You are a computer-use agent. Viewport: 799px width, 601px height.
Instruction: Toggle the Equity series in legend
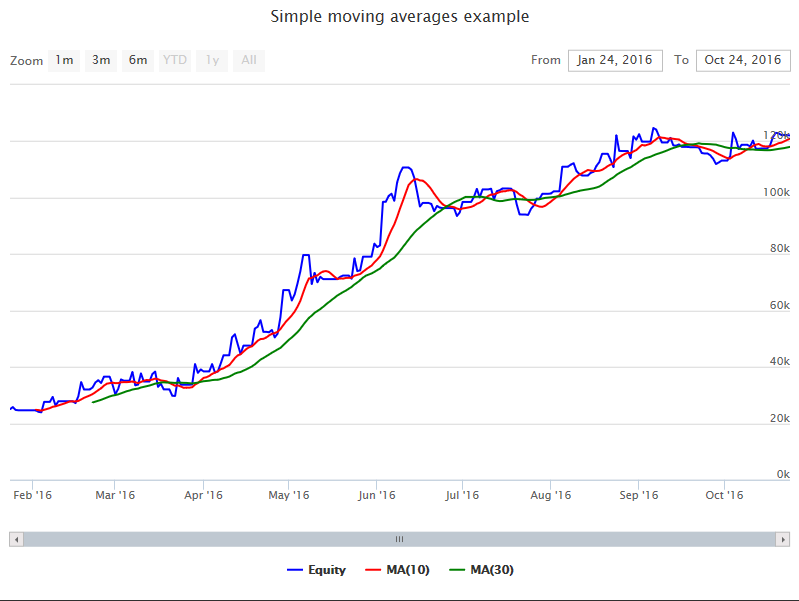[x=316, y=570]
